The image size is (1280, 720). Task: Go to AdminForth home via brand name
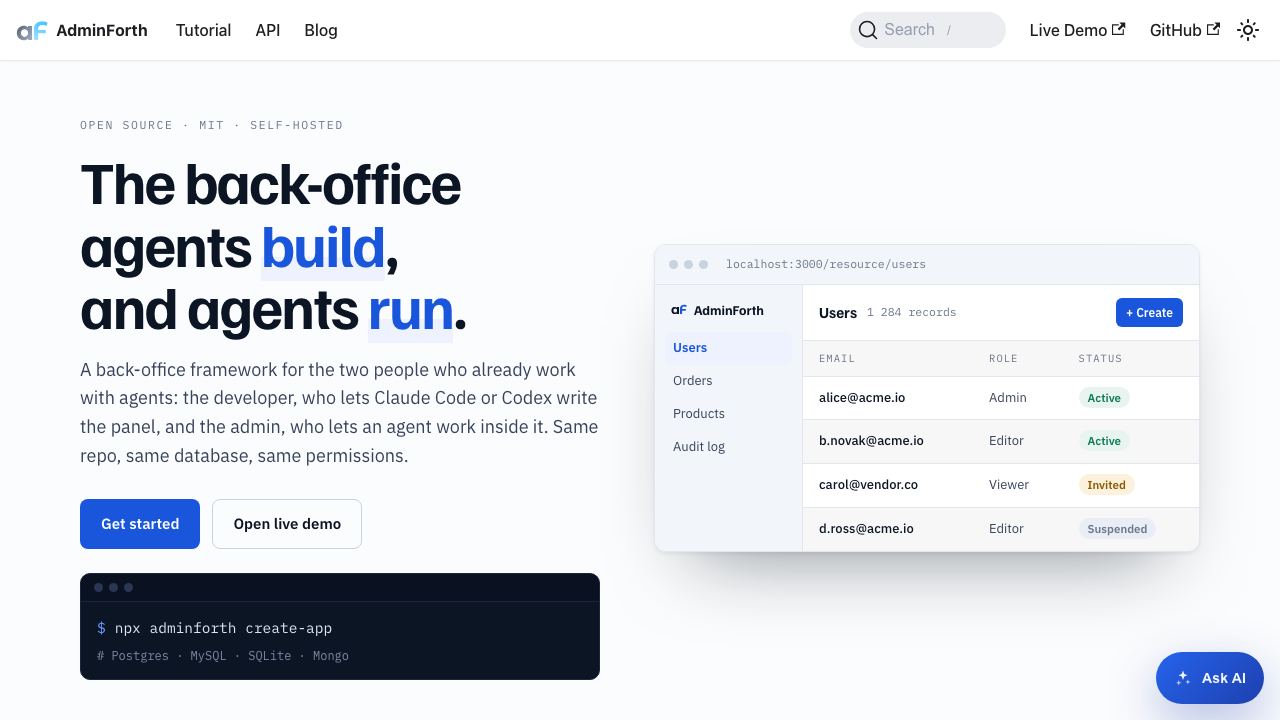click(102, 30)
